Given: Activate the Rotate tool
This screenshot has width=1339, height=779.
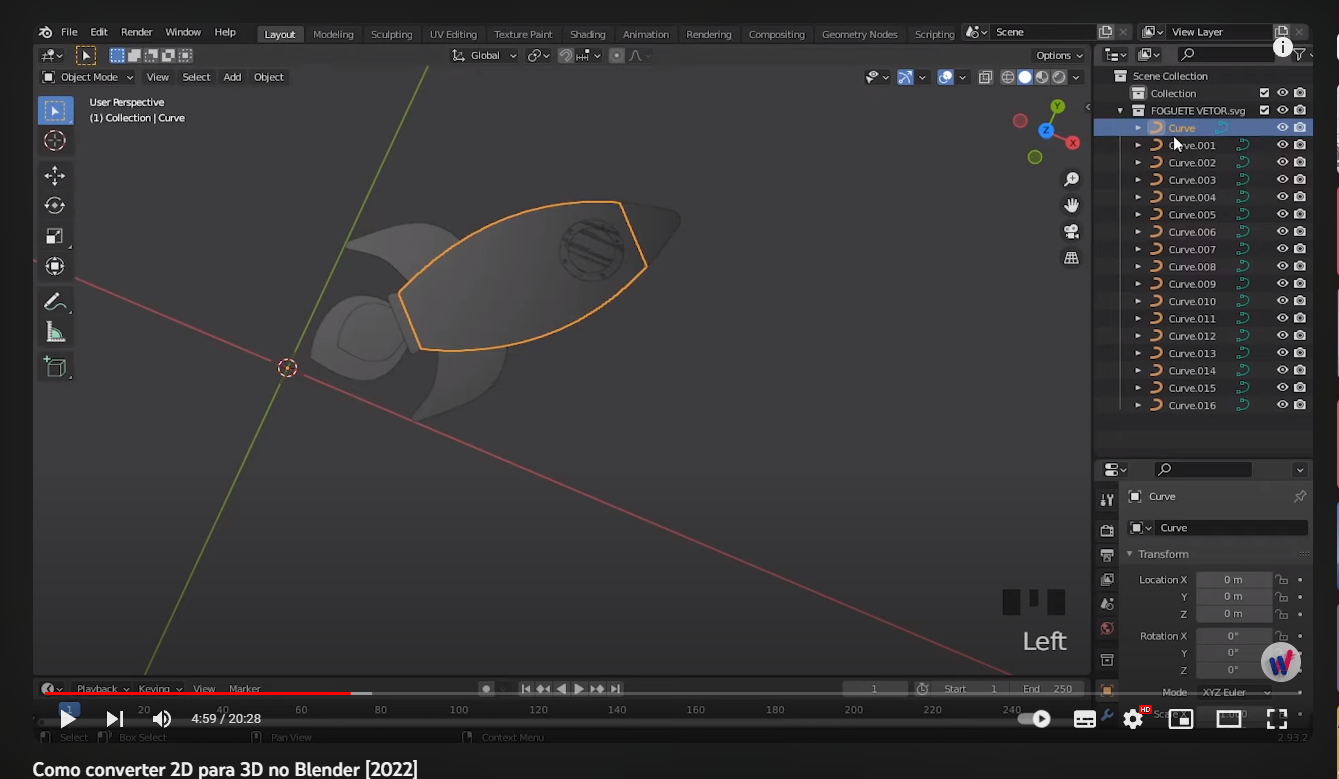Looking at the screenshot, I should click(x=55, y=206).
